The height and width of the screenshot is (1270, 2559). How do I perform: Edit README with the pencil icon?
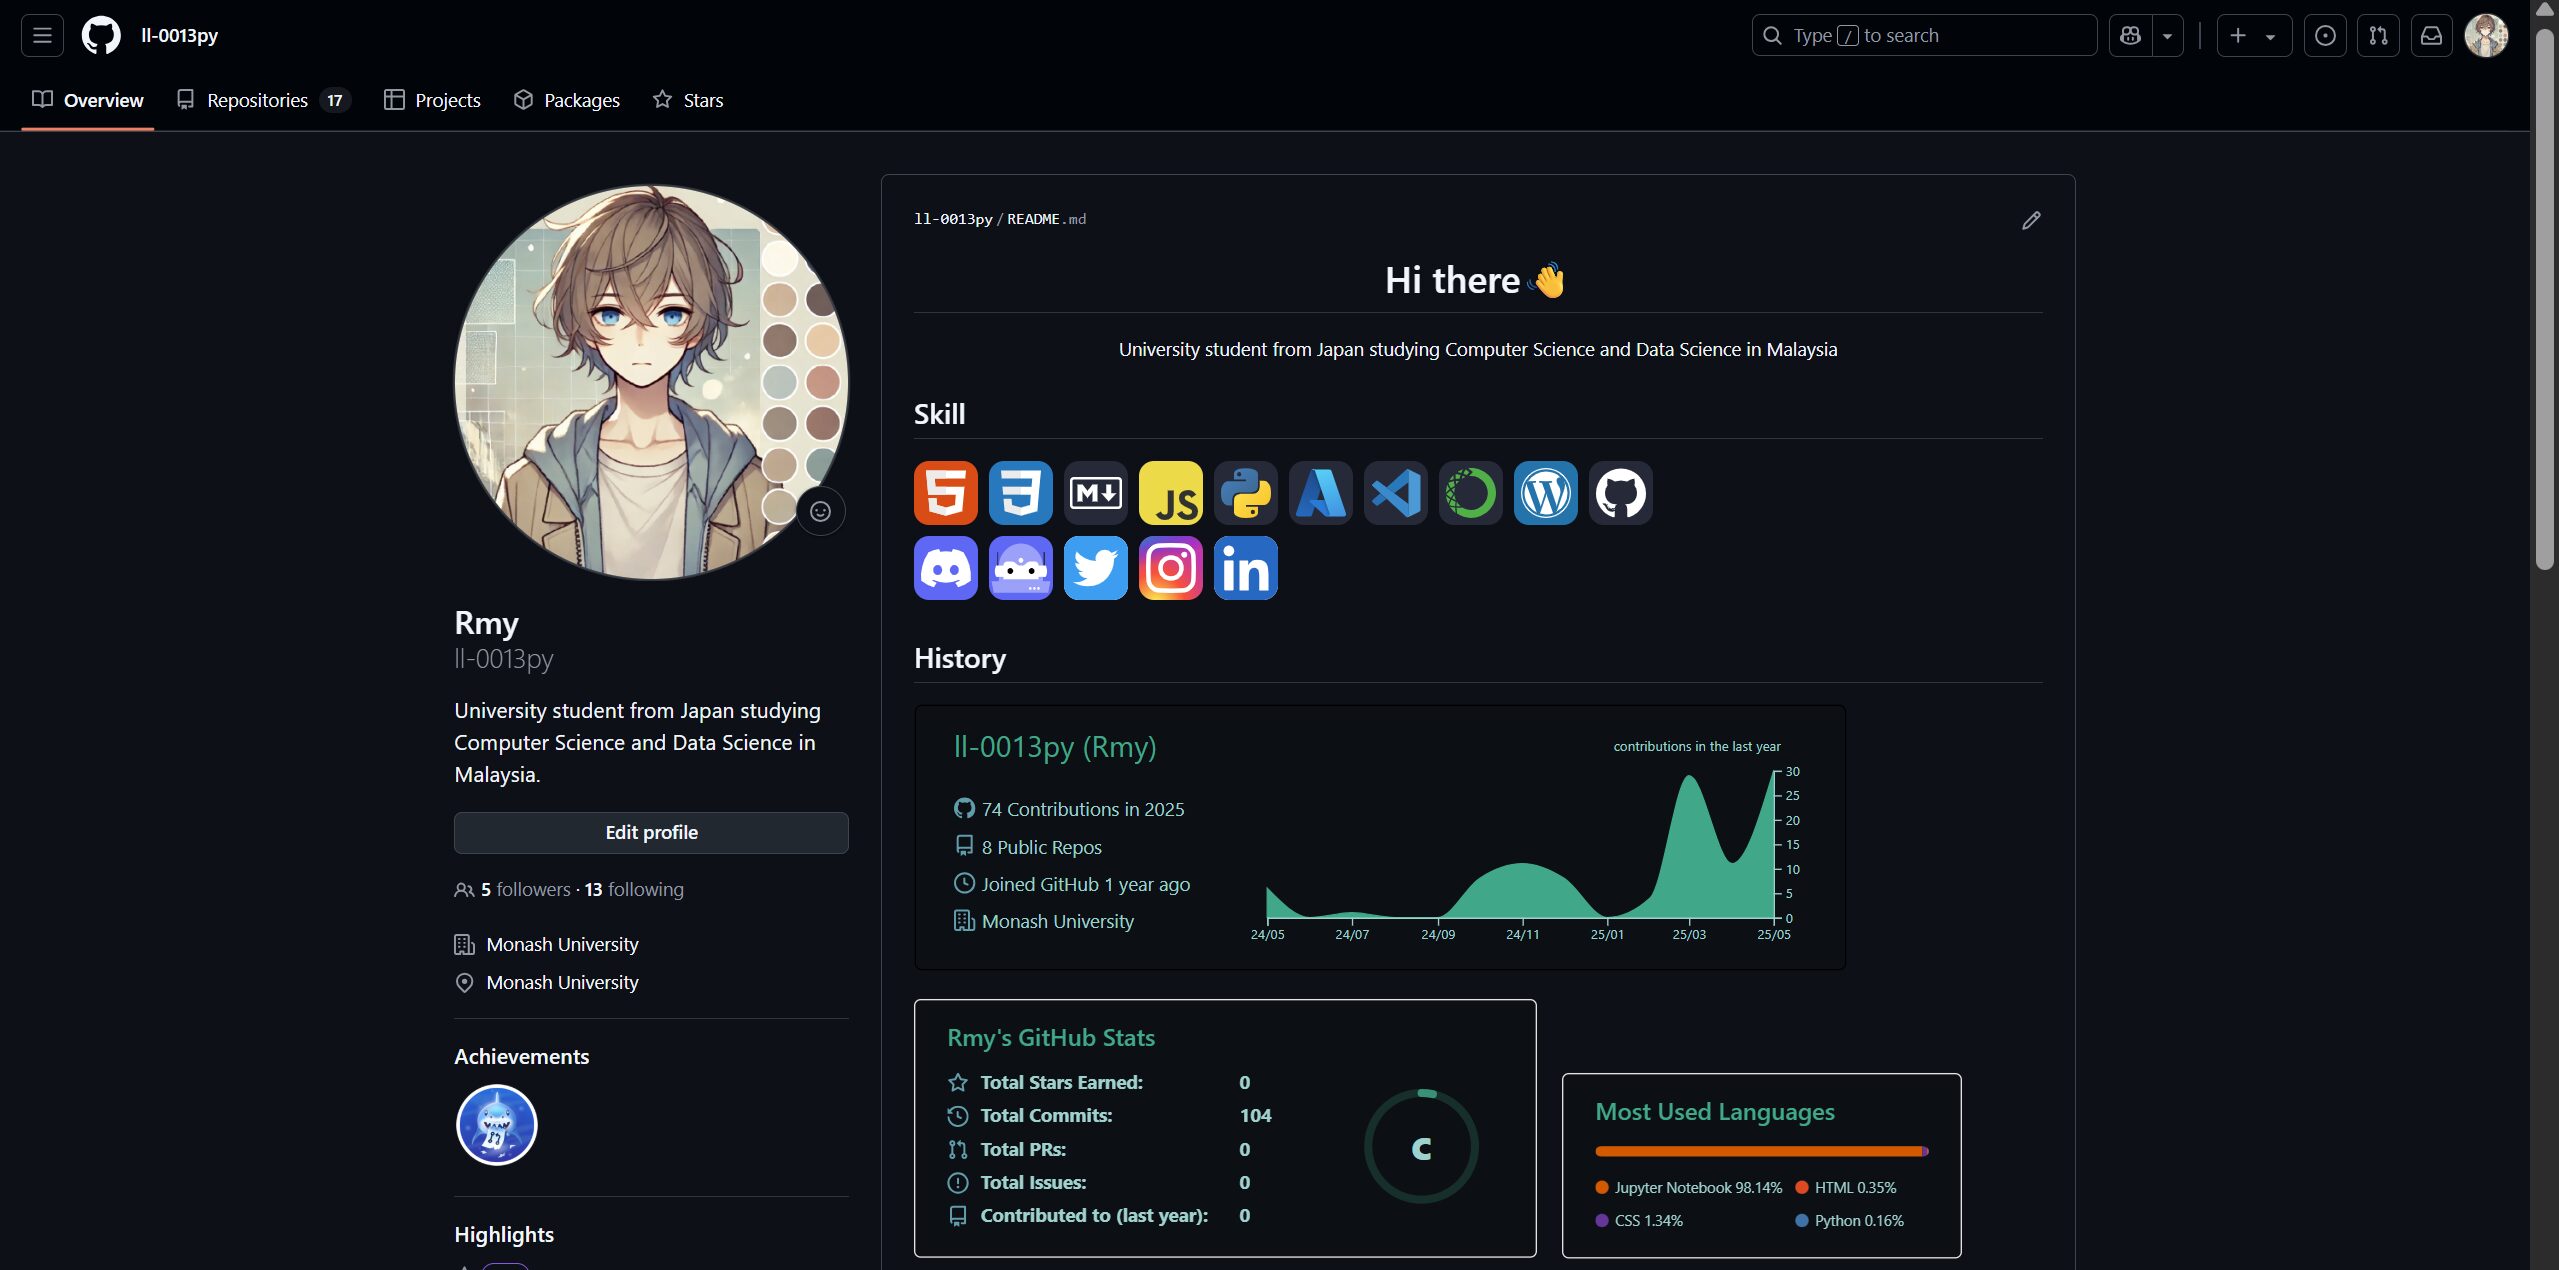tap(2031, 220)
